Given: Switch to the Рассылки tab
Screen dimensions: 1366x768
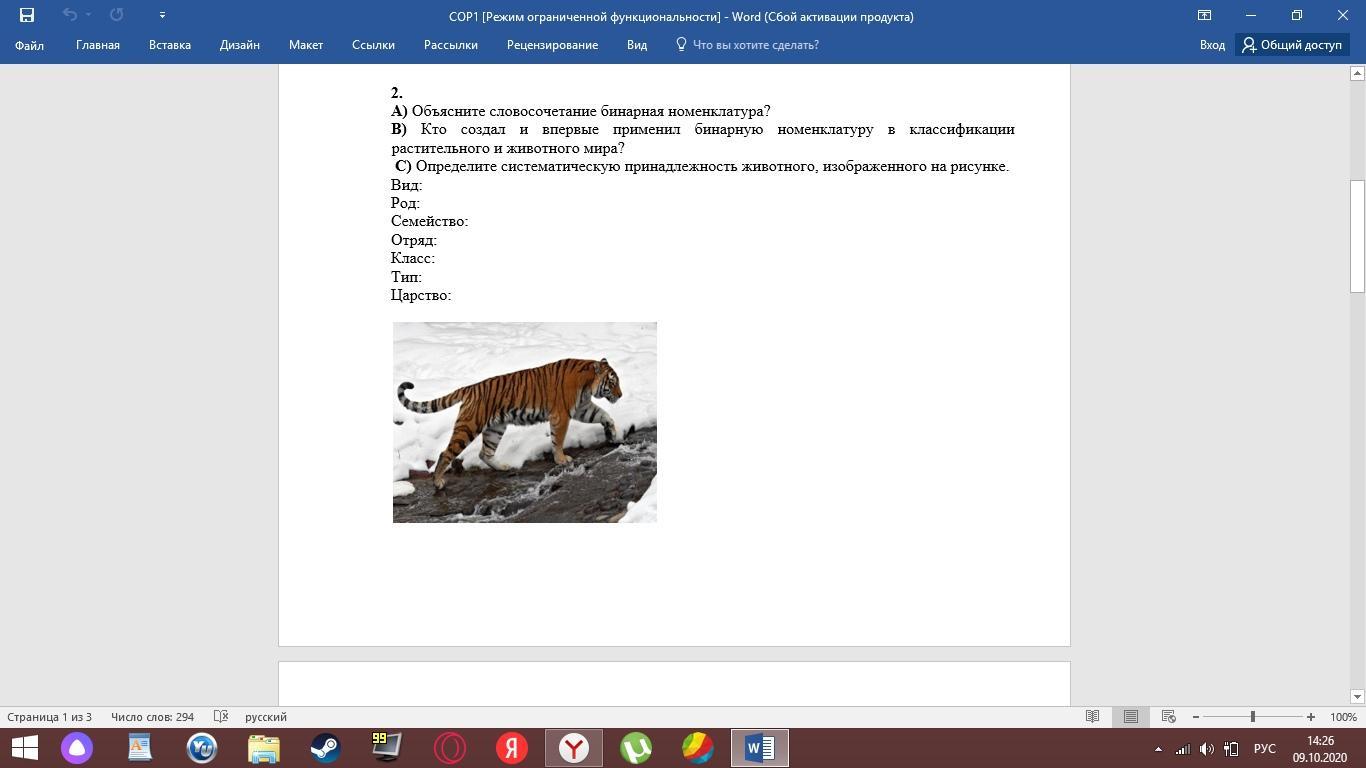Looking at the screenshot, I should (x=450, y=45).
